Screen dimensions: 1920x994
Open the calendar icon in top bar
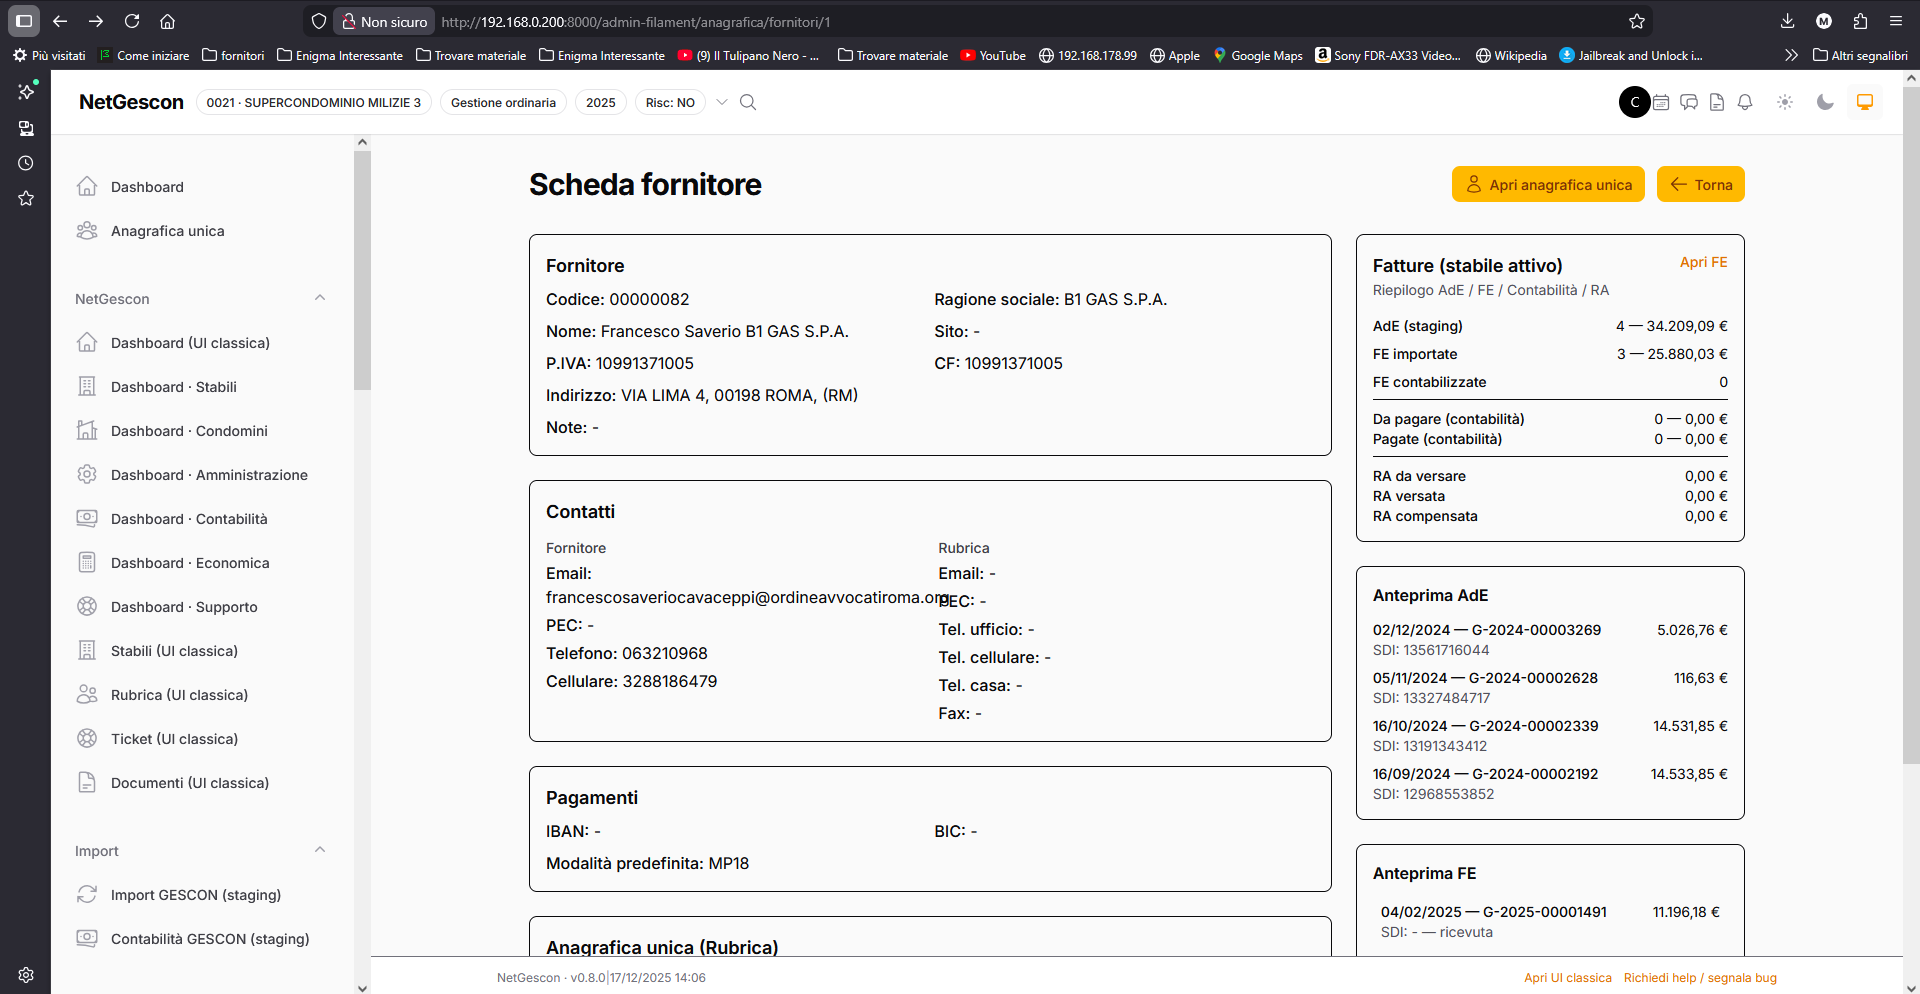pos(1661,102)
